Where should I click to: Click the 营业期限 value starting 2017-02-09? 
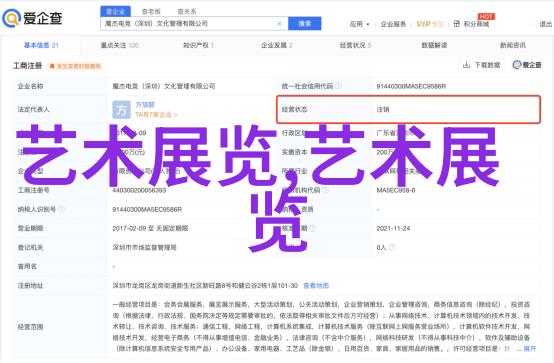(x=150, y=228)
